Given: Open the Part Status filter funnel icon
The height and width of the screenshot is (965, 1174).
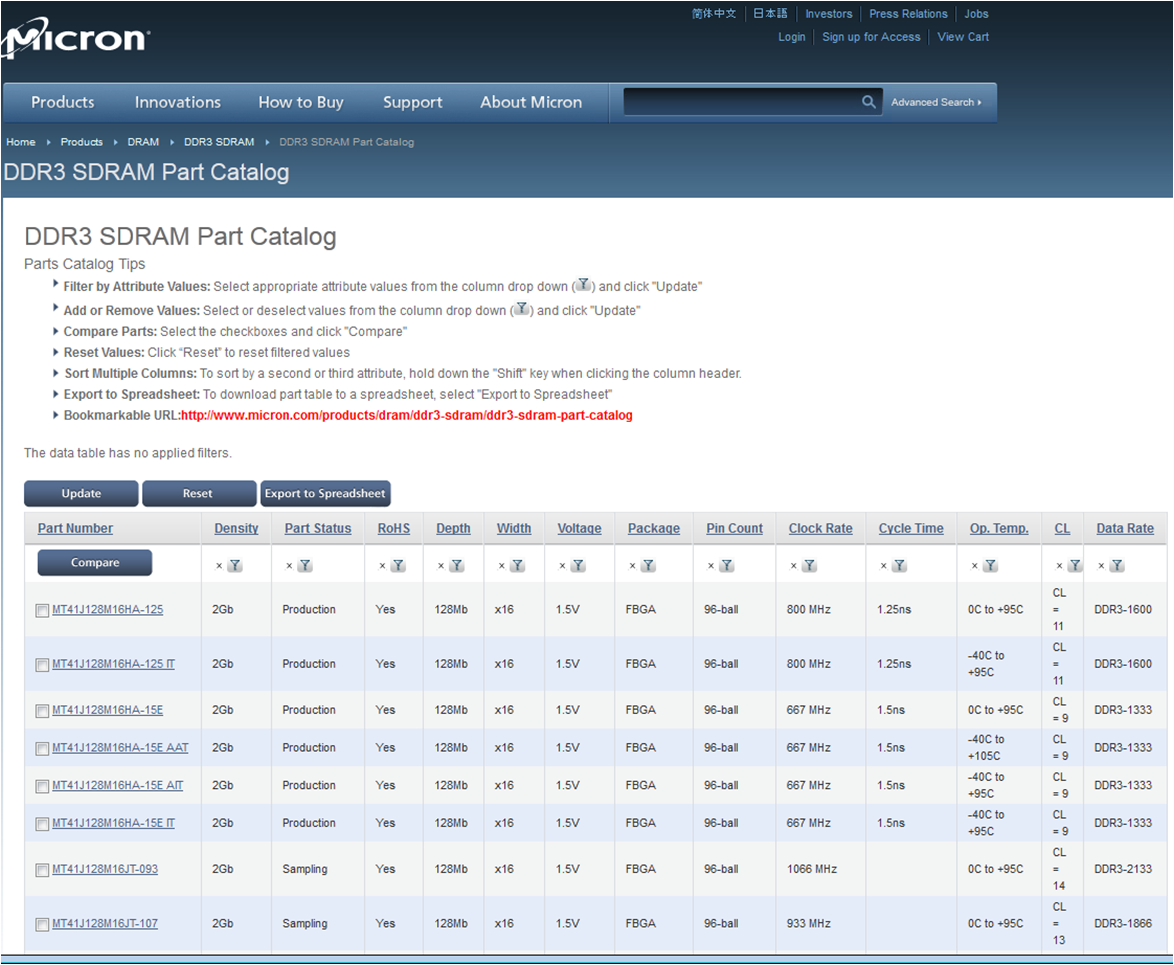Looking at the screenshot, I should point(305,566).
